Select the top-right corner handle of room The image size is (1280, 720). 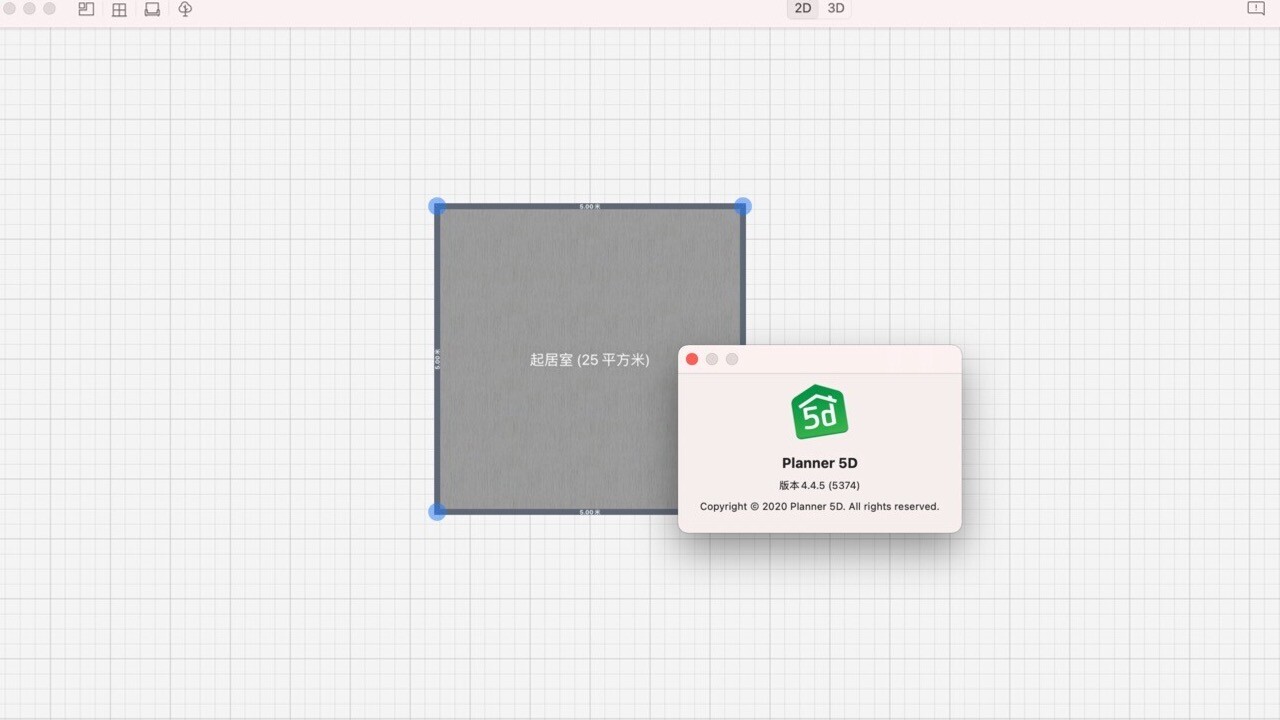(x=742, y=206)
